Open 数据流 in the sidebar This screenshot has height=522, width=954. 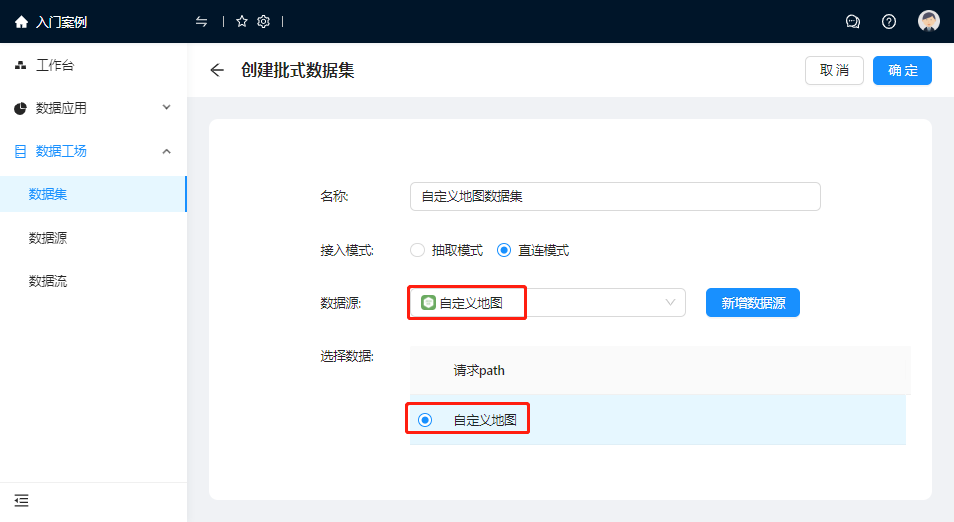tap(48, 281)
